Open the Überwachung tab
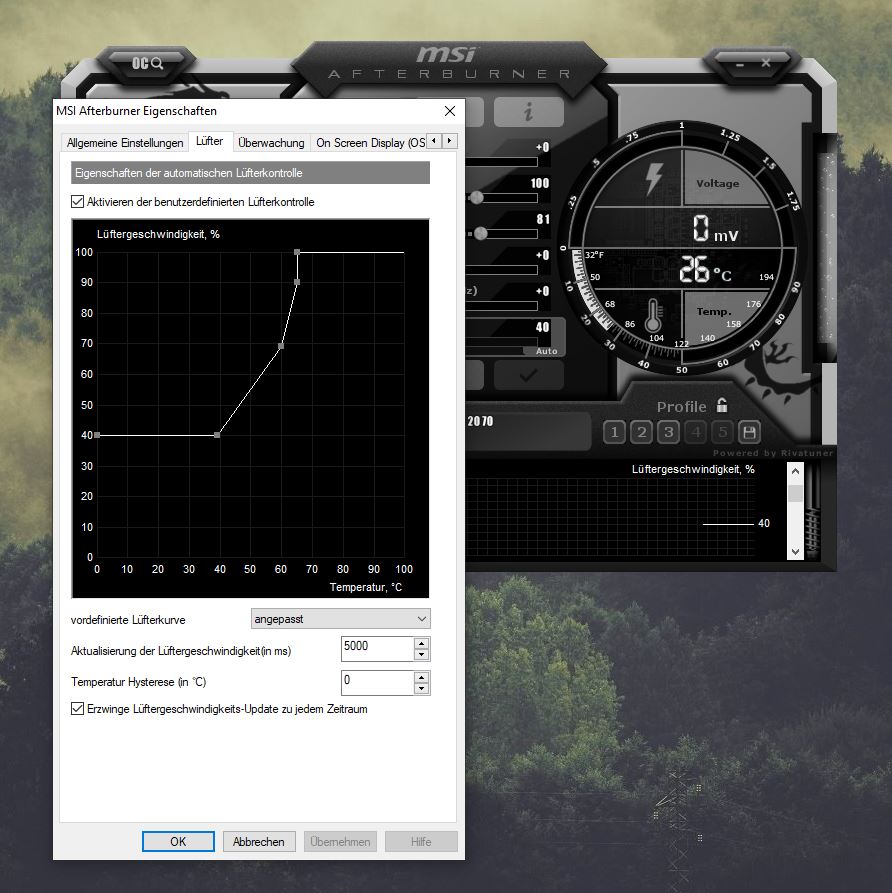 coord(271,142)
